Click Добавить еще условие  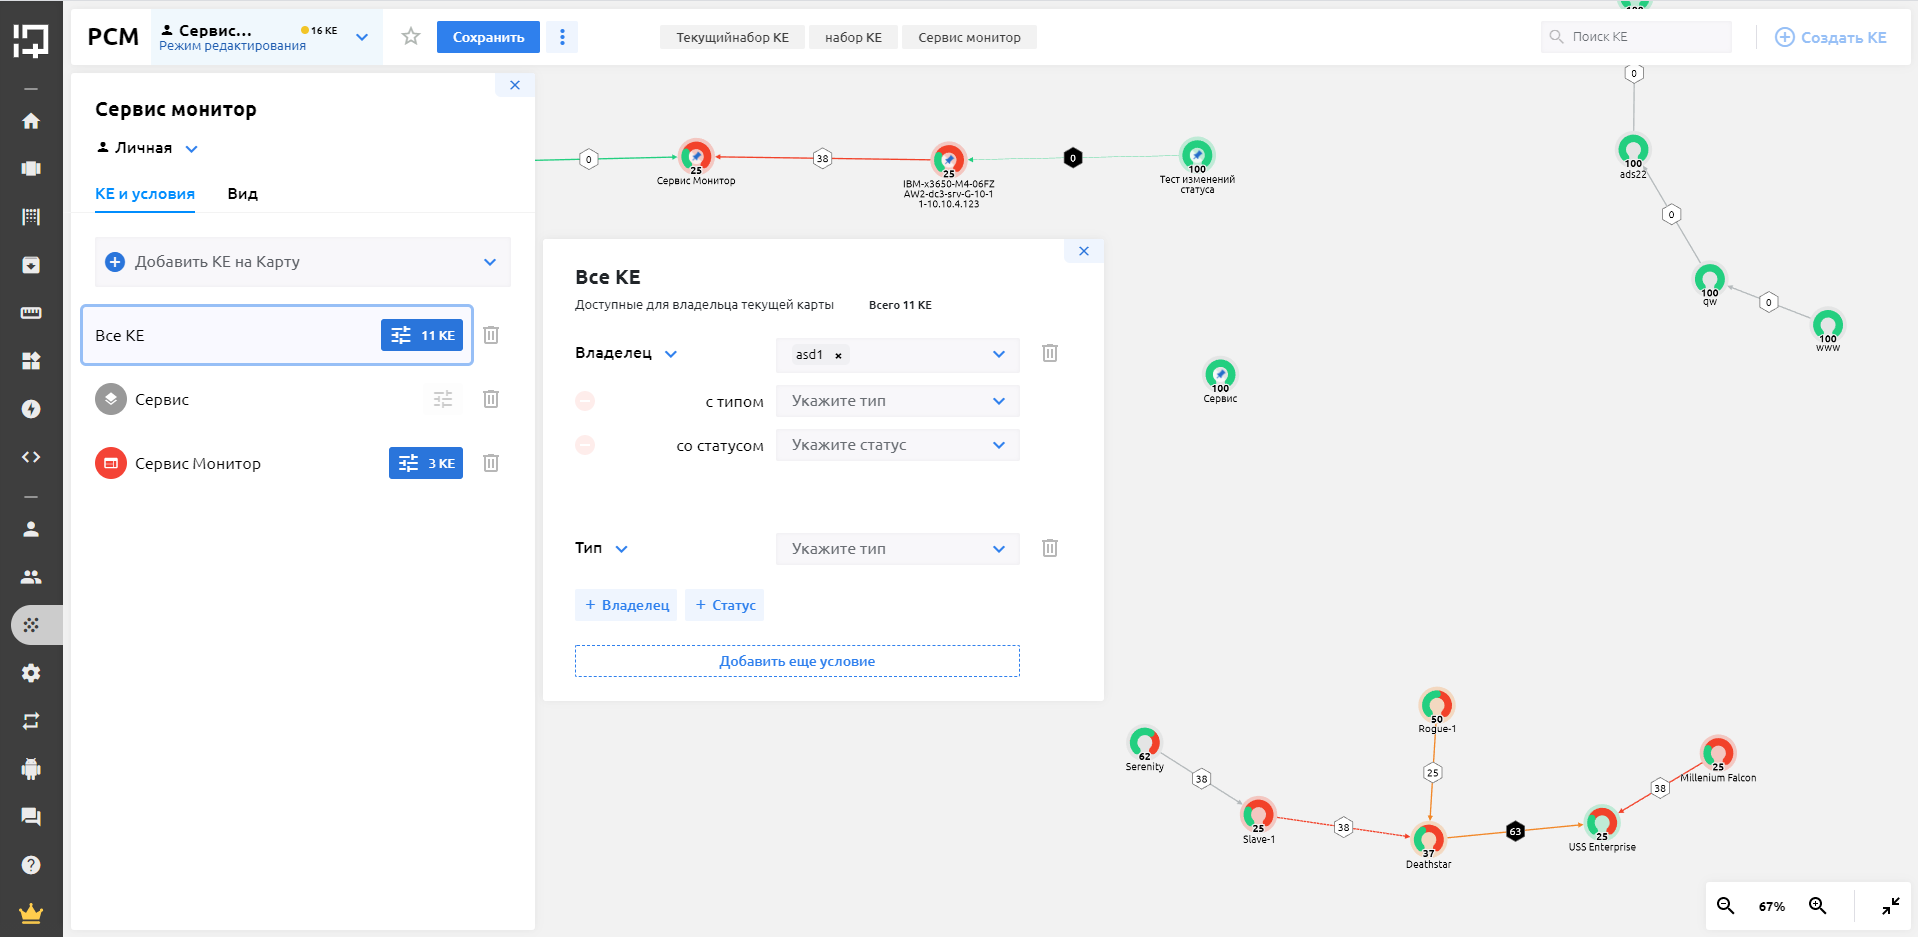[797, 661]
